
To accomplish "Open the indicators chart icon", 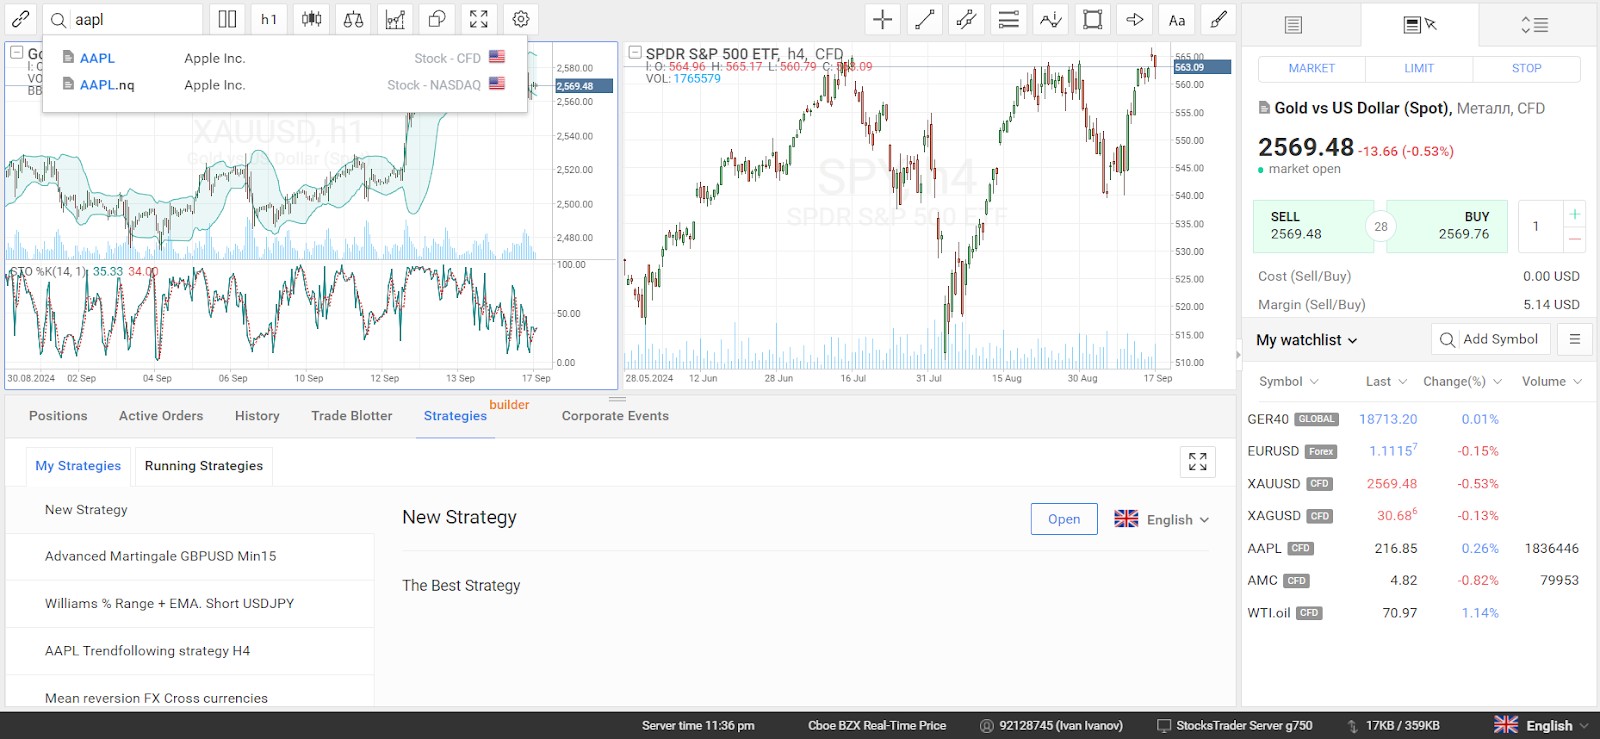I will (x=395, y=19).
